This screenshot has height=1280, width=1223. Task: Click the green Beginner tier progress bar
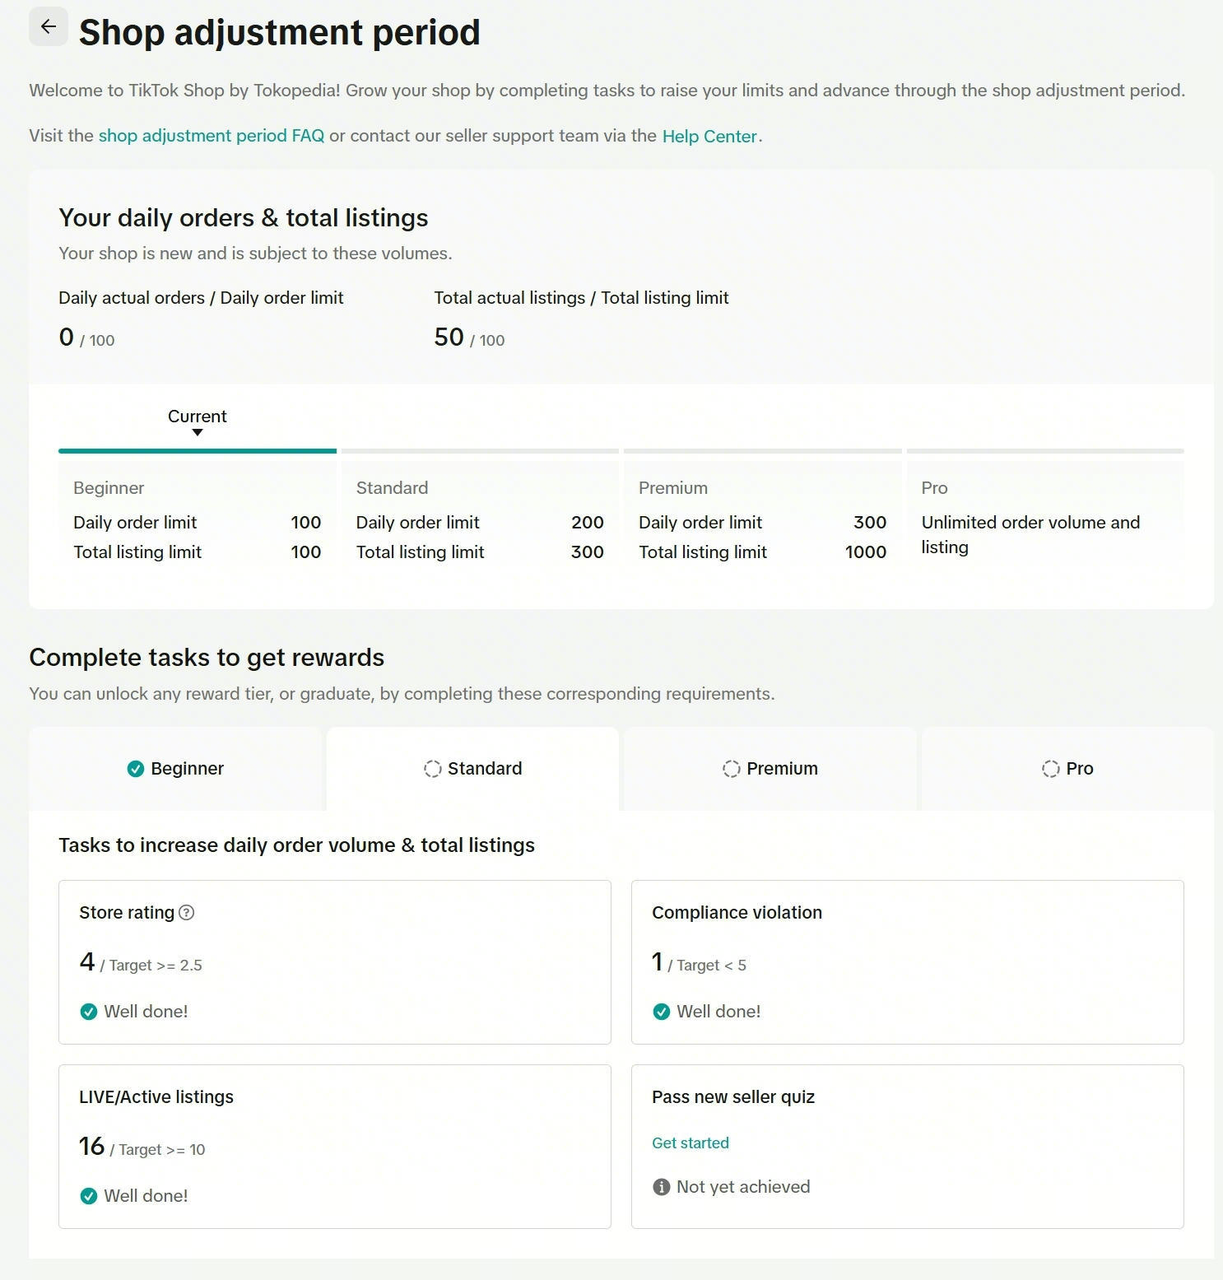click(x=197, y=451)
